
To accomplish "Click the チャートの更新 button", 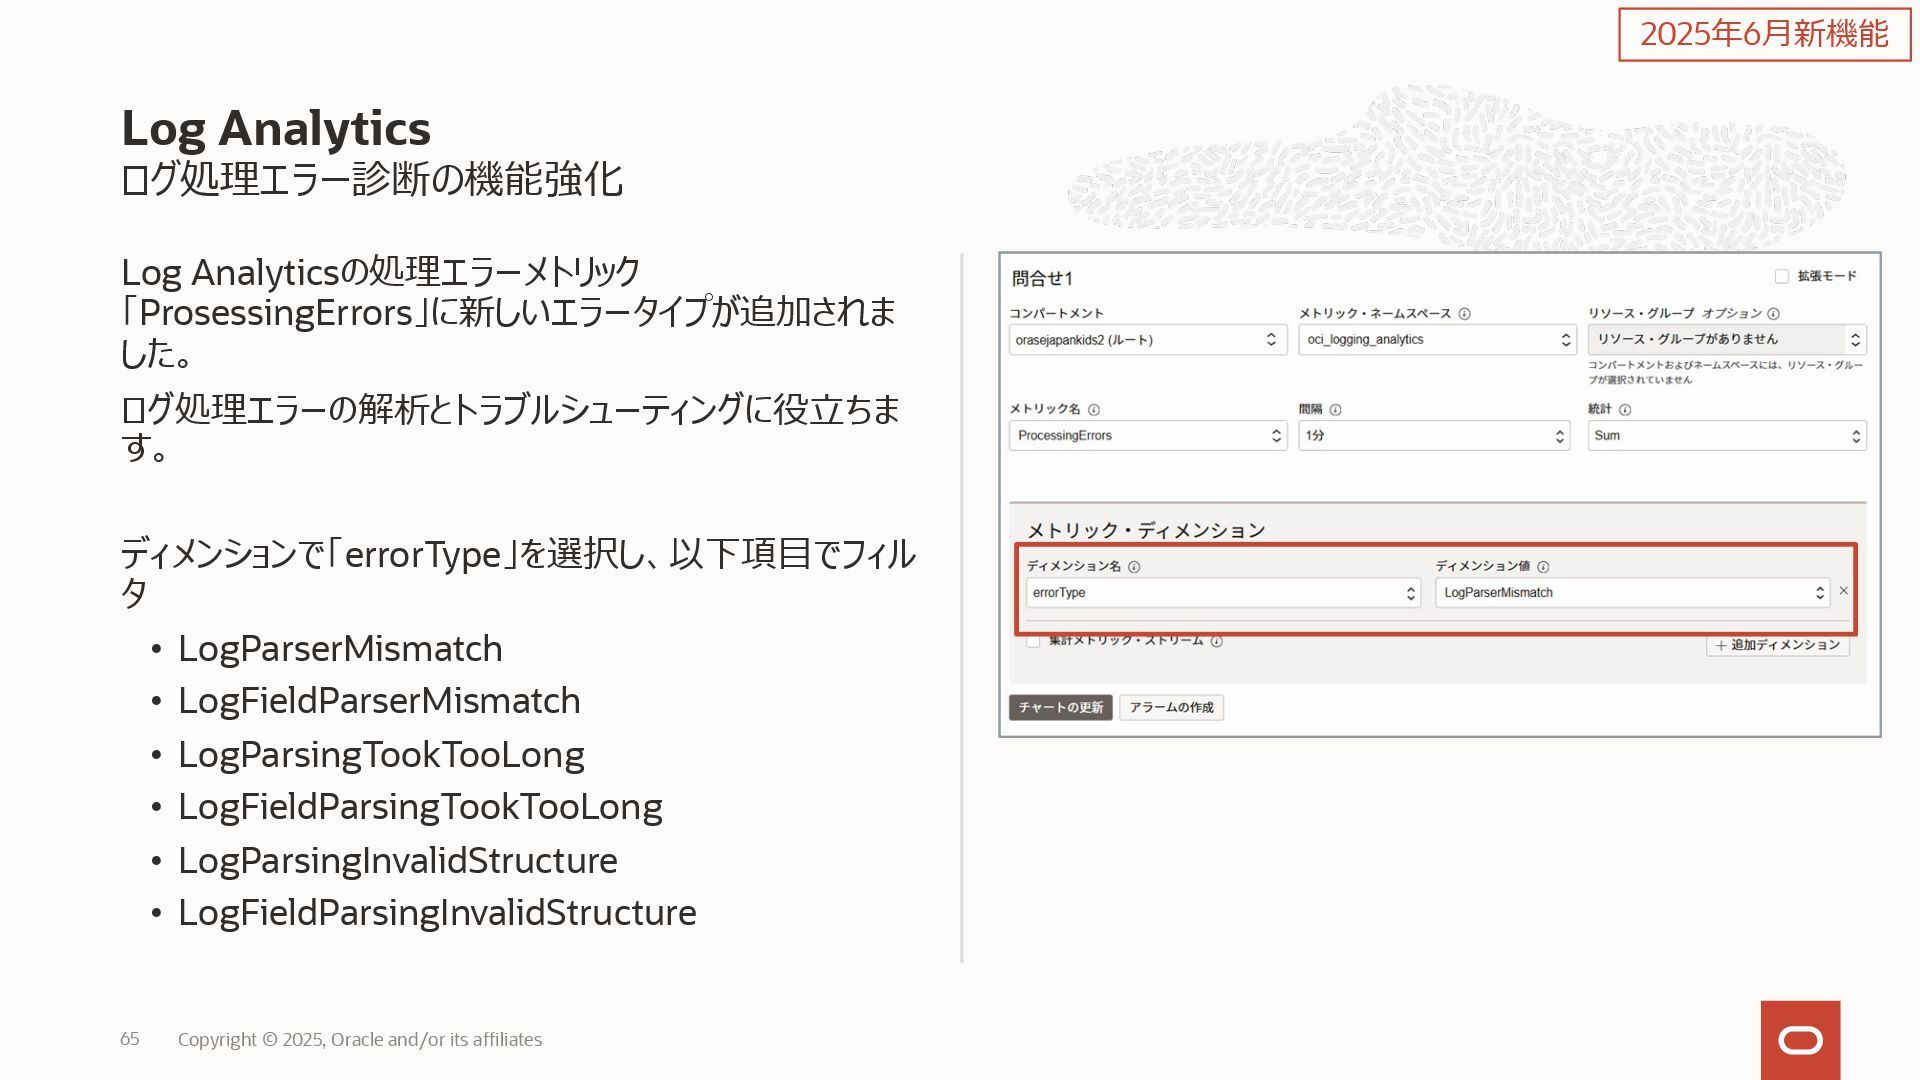I will 1060,708.
